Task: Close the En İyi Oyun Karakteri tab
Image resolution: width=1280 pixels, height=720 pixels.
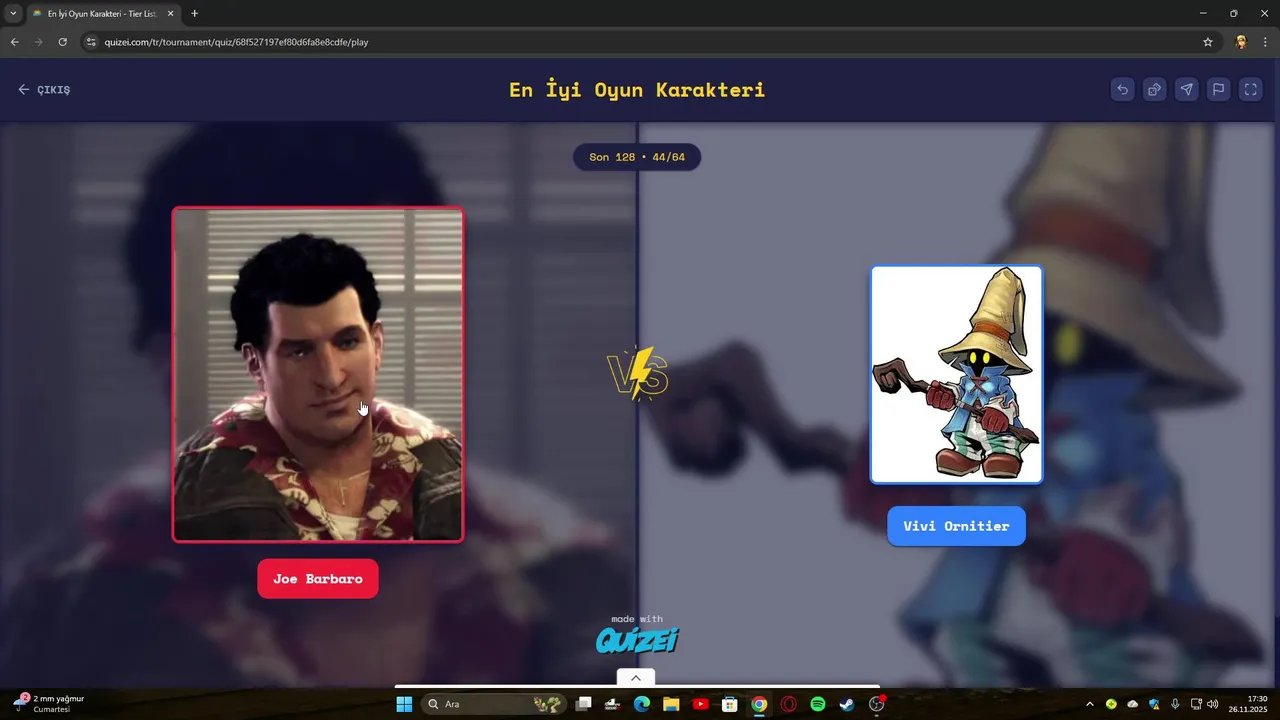Action: (x=170, y=14)
